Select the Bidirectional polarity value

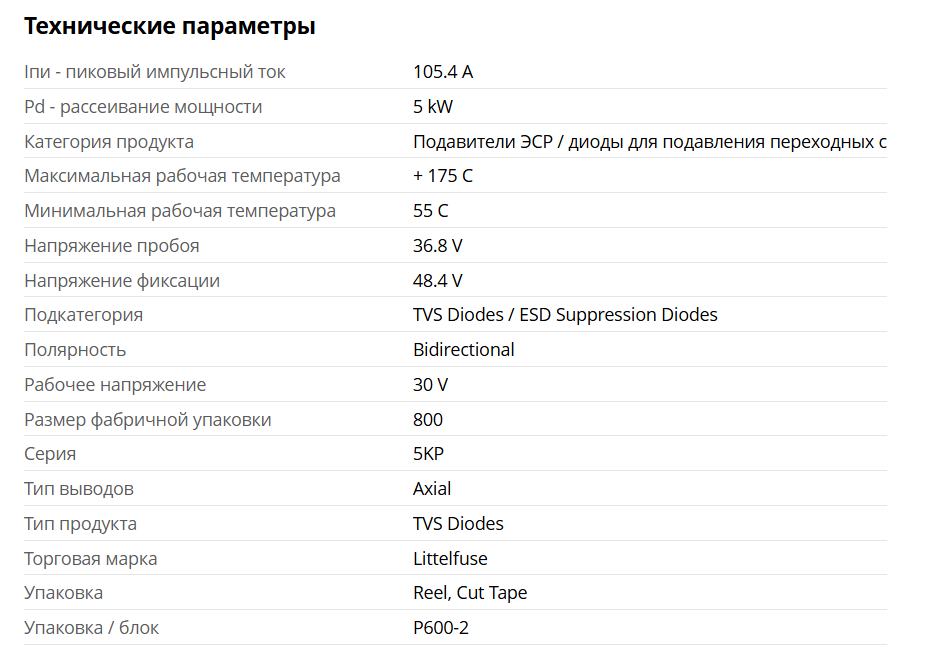464,350
